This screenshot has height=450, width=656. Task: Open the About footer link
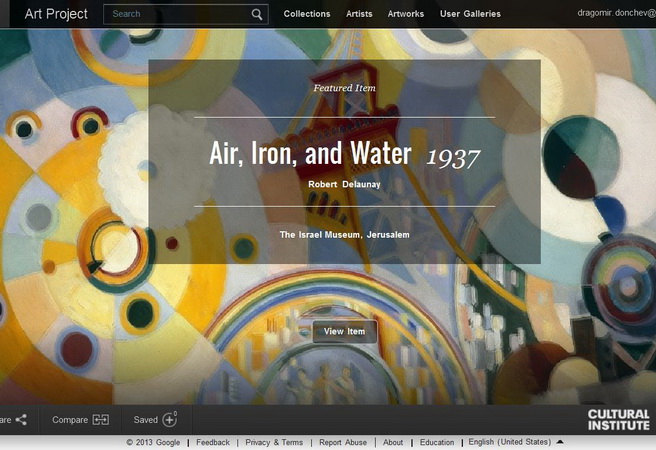(x=393, y=442)
